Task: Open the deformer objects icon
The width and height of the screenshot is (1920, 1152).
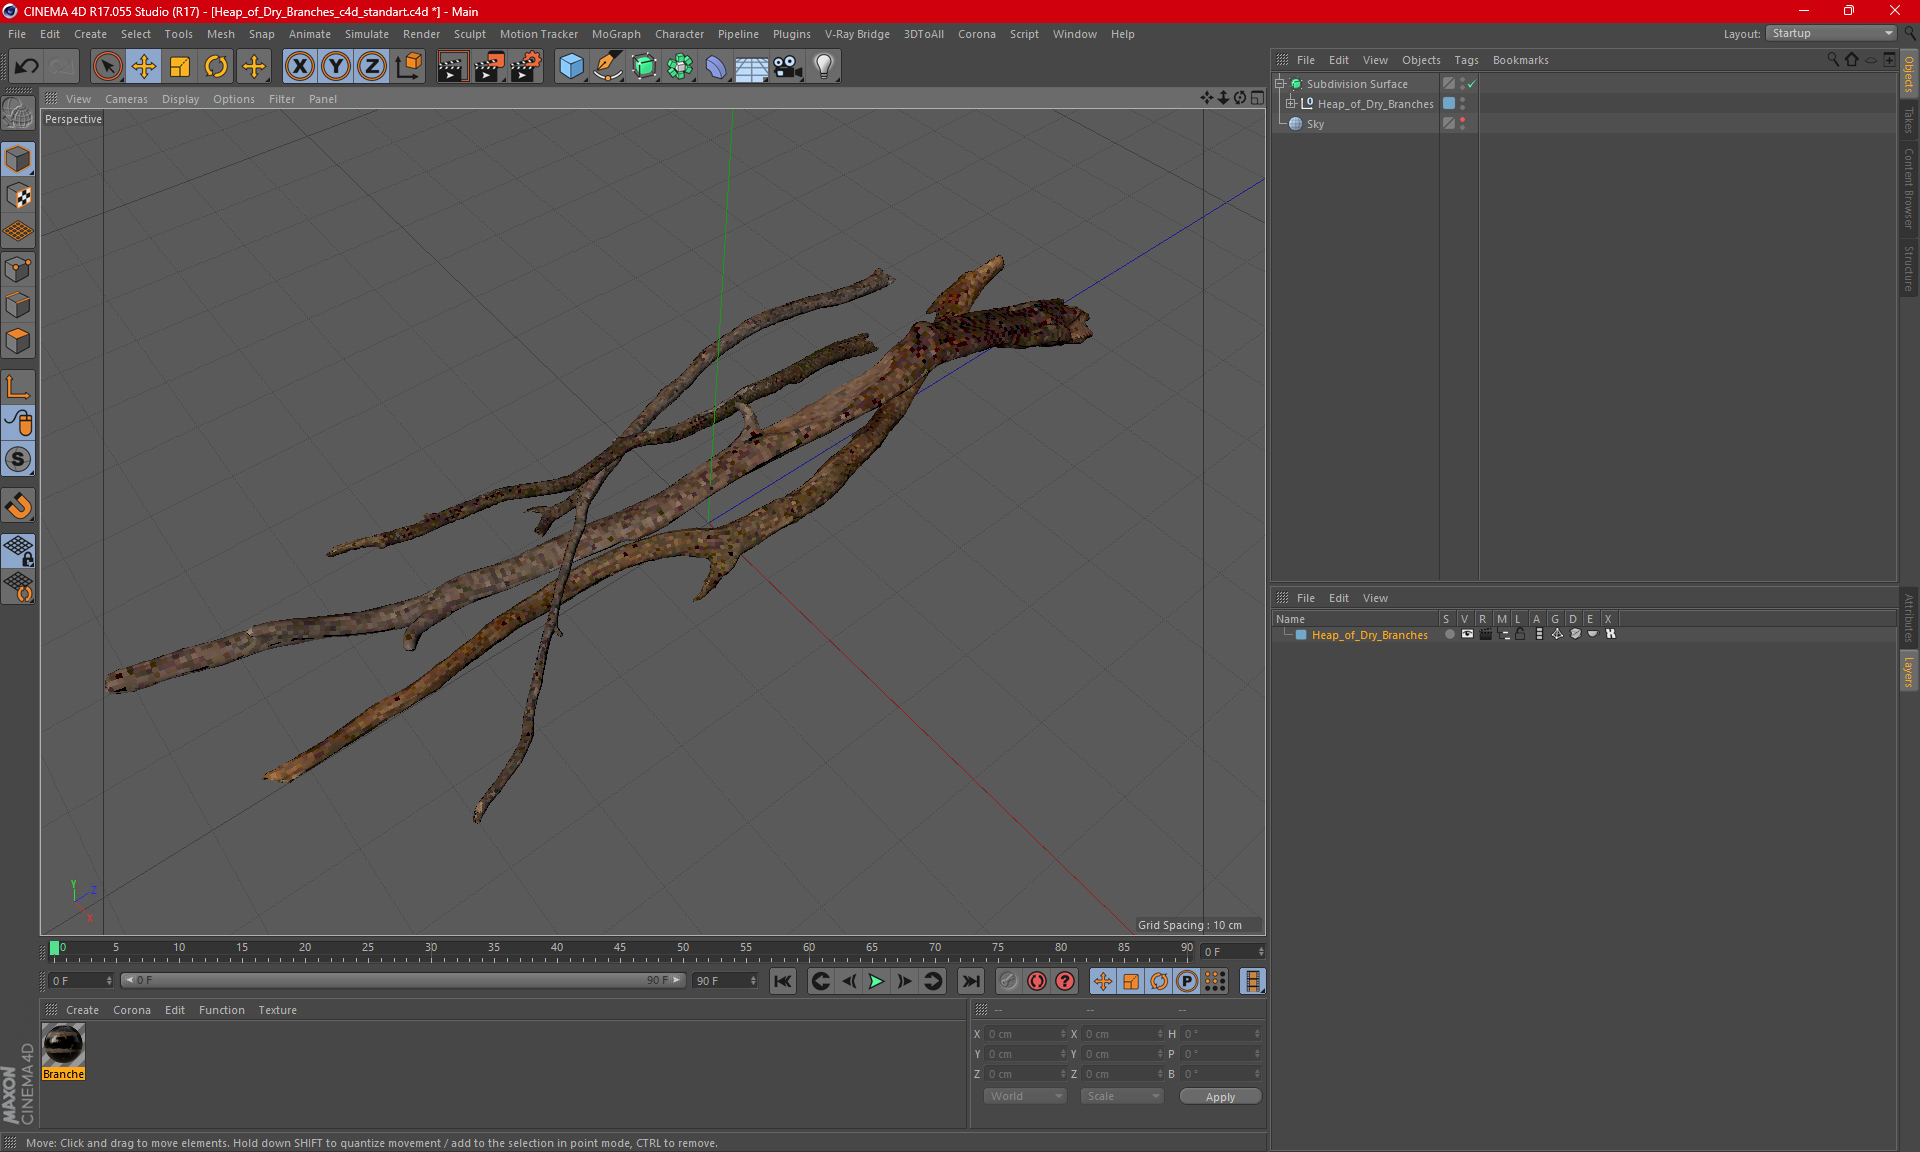Action: coord(716,67)
